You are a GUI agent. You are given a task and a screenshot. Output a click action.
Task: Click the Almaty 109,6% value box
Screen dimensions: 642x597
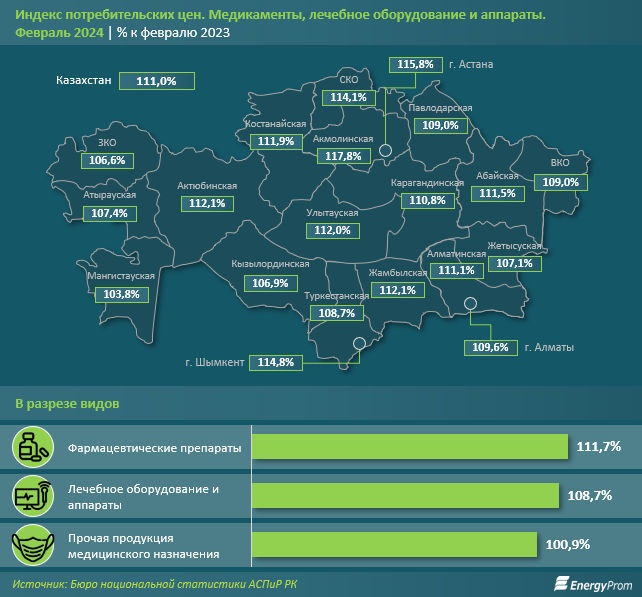487,347
